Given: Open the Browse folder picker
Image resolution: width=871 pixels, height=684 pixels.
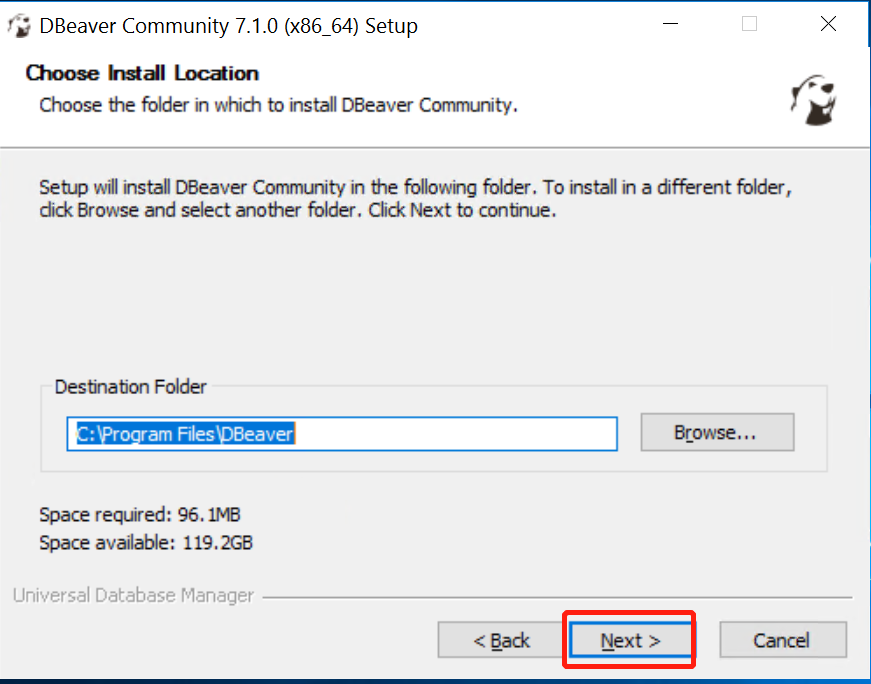Looking at the screenshot, I should pyautogui.click(x=716, y=432).
